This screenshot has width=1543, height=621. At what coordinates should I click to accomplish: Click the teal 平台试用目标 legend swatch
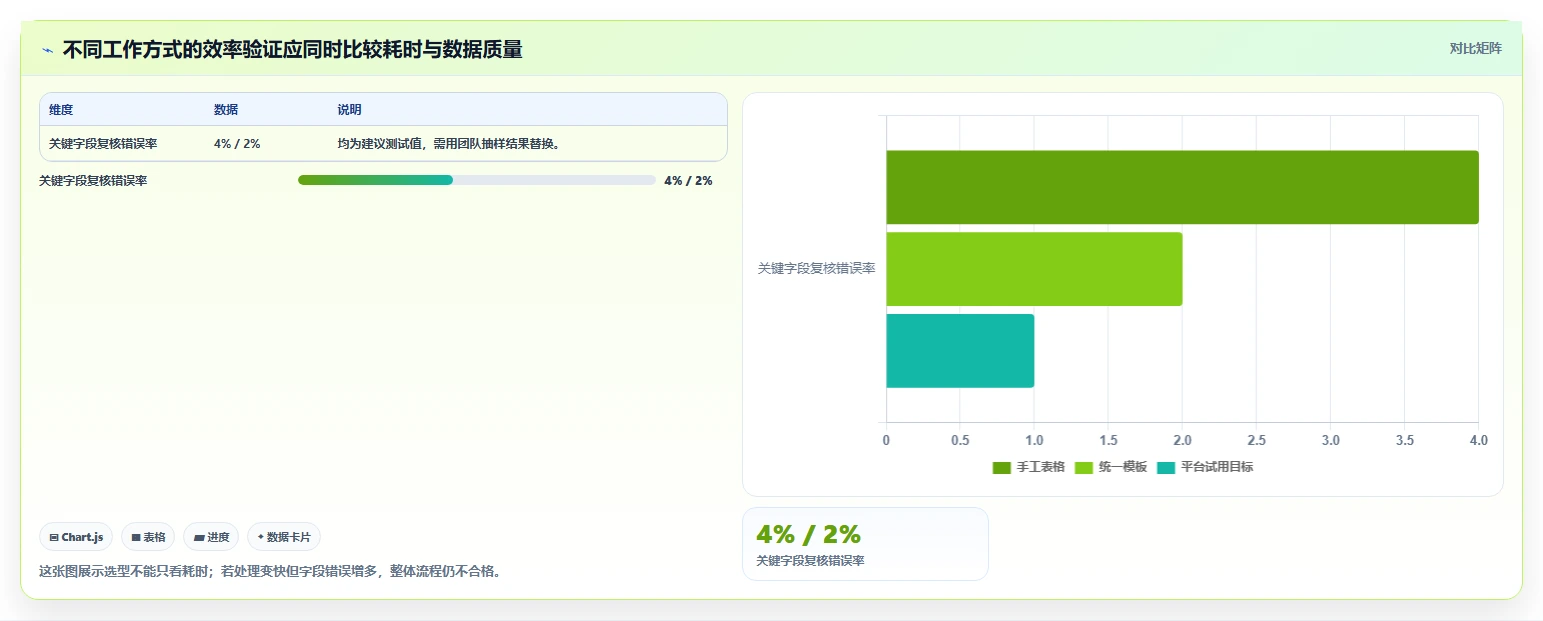click(1166, 467)
